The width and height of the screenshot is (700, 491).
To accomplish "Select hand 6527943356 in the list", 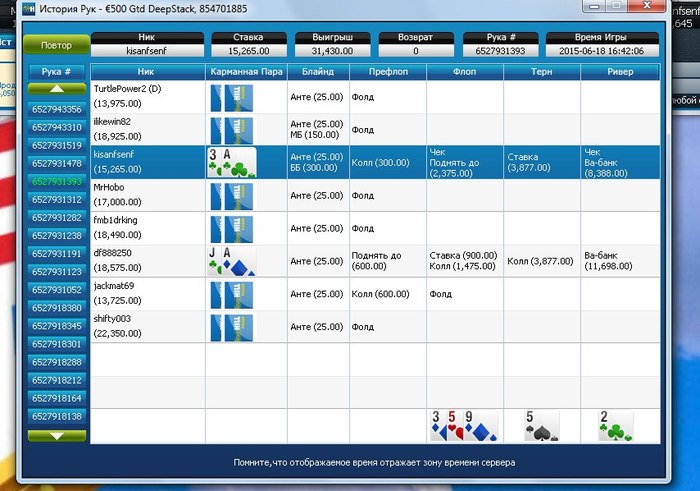I will [57, 109].
